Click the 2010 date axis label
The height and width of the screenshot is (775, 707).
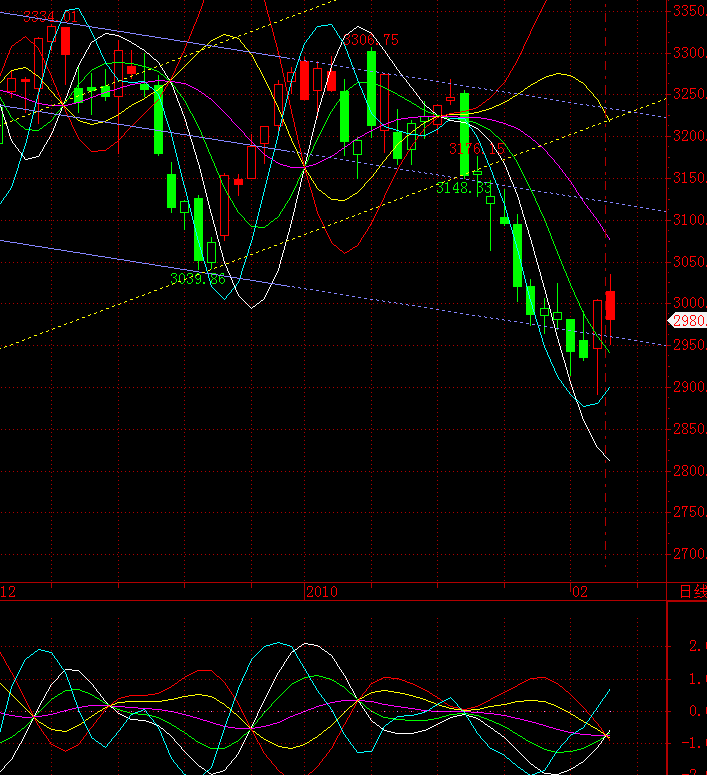pos(322,592)
